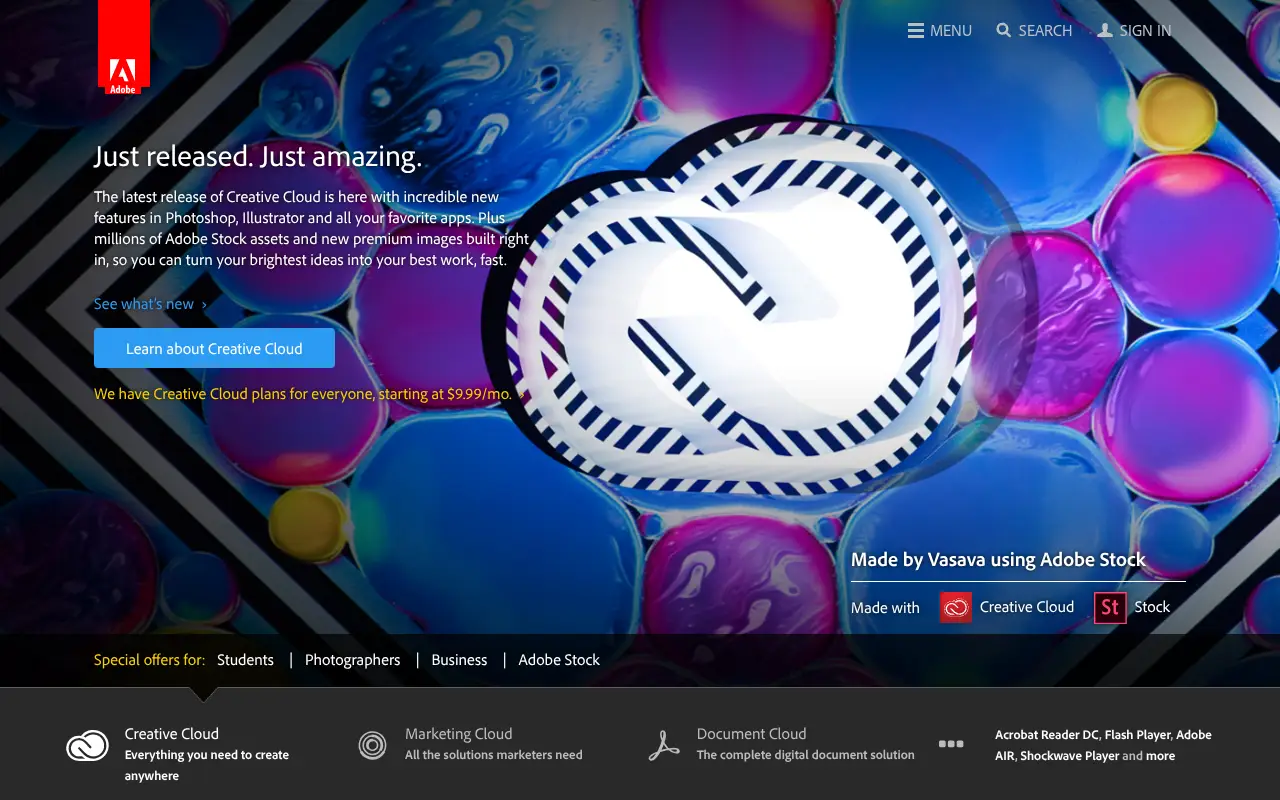Select the Marketing Cloud tab title
This screenshot has width=1280, height=800.
click(458, 734)
